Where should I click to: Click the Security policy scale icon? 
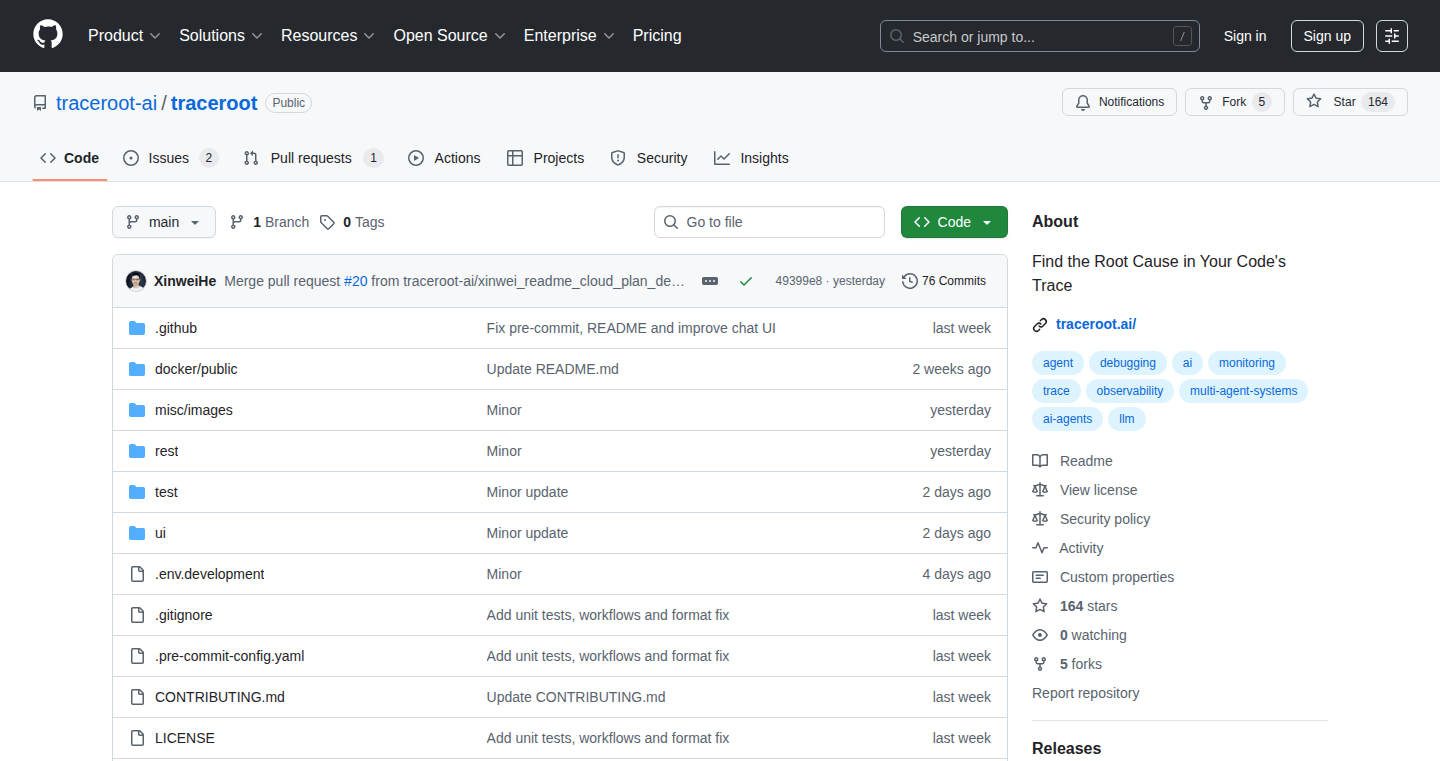click(x=1040, y=519)
